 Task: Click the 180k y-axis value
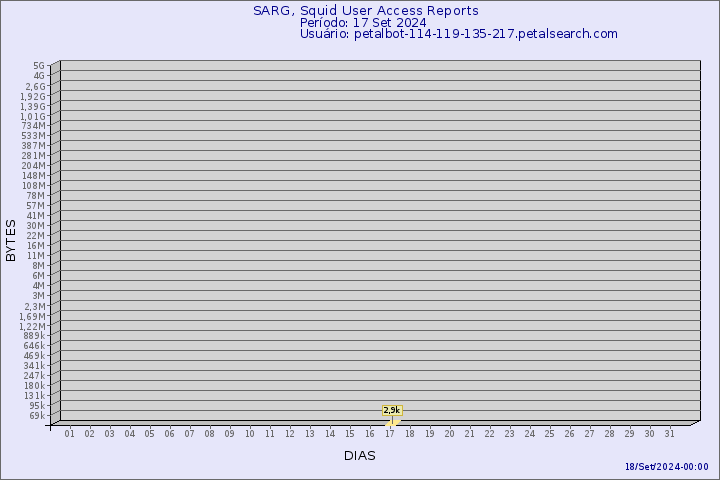(34, 385)
